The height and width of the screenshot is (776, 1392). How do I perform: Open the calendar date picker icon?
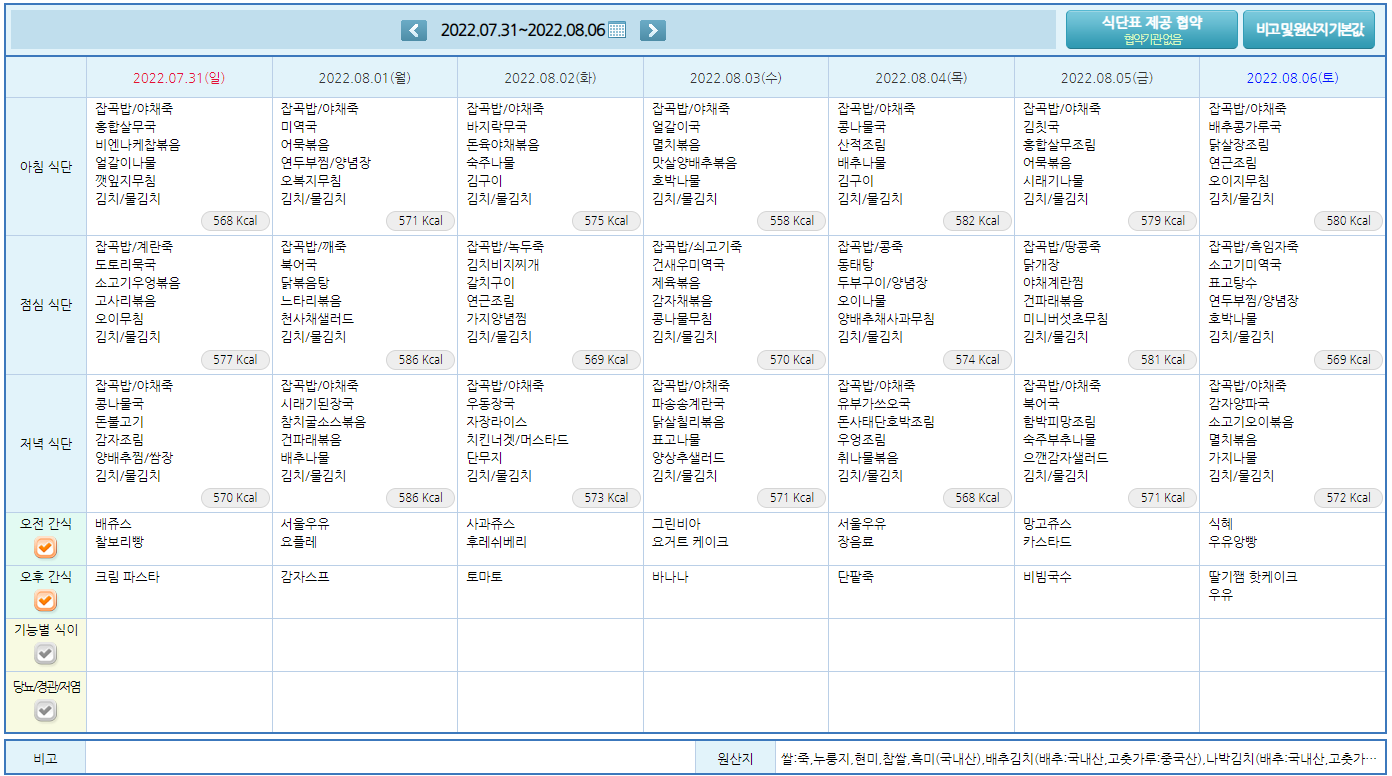[617, 30]
